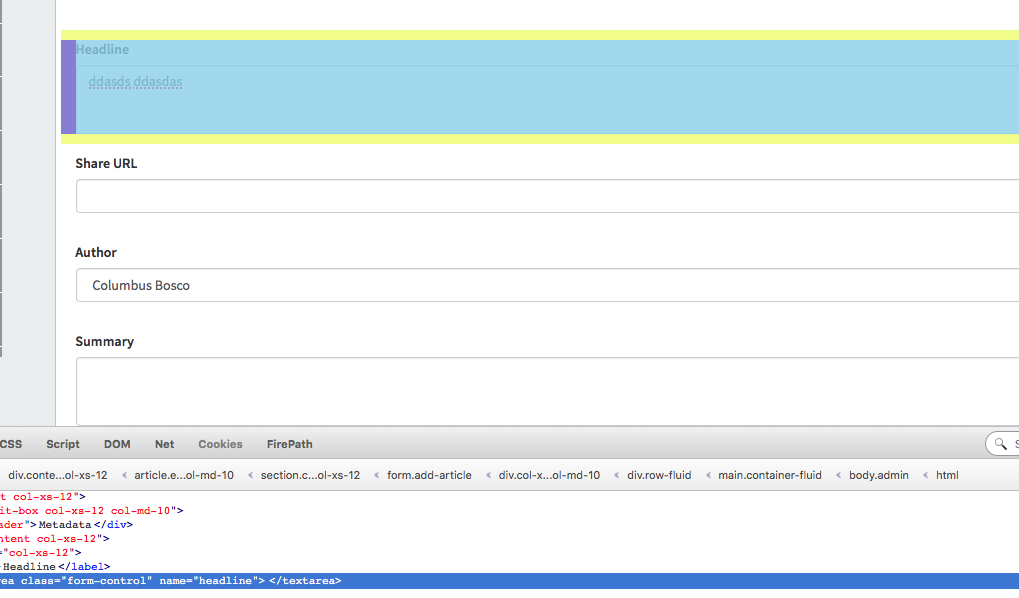
Task: Jump to html in the breadcrumb path
Action: [x=946, y=475]
